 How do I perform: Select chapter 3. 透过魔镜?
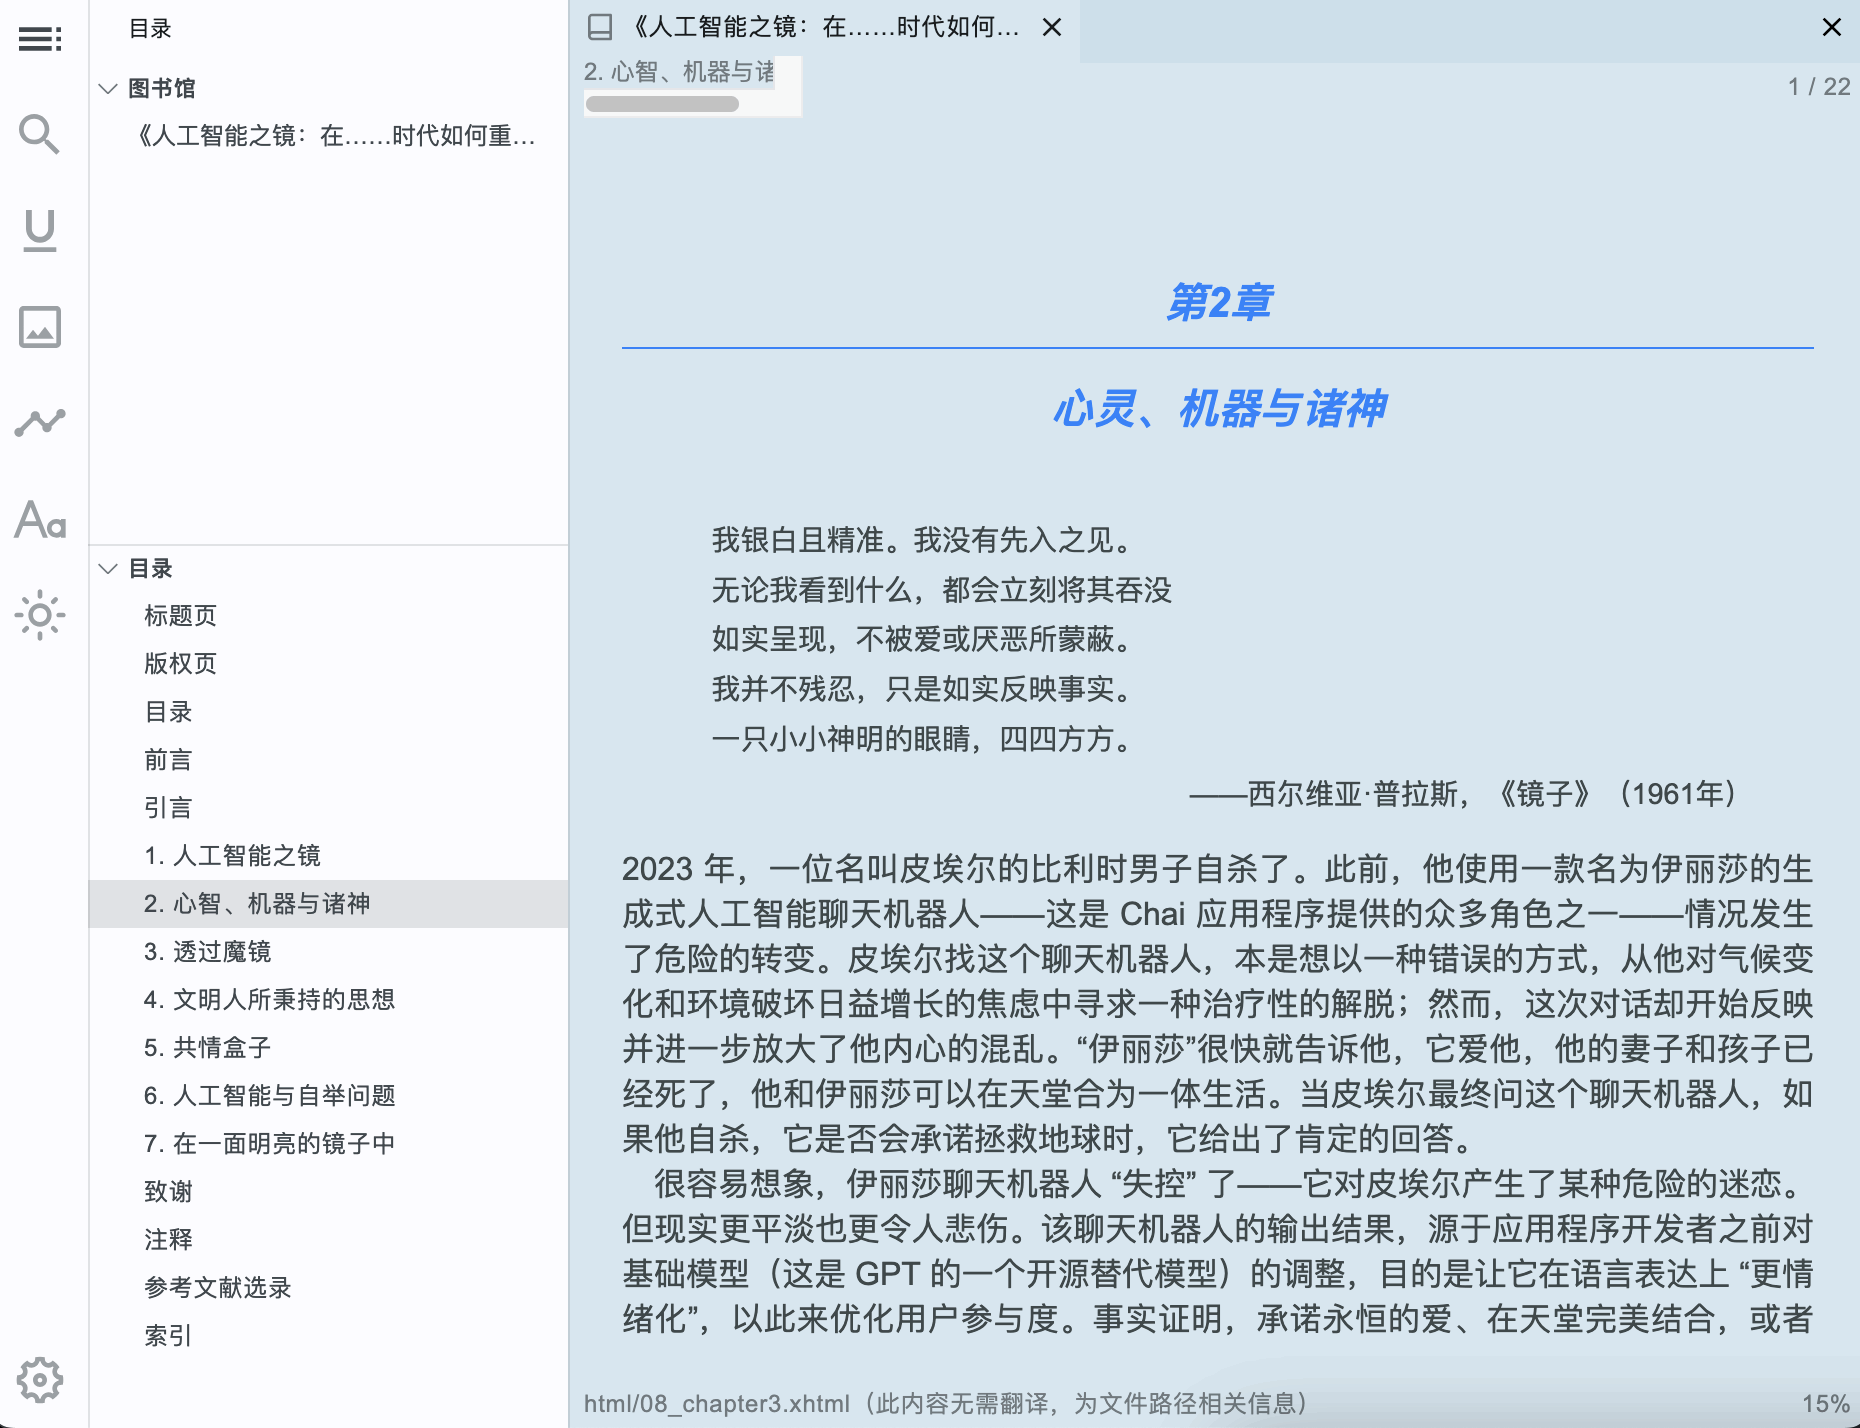207,951
